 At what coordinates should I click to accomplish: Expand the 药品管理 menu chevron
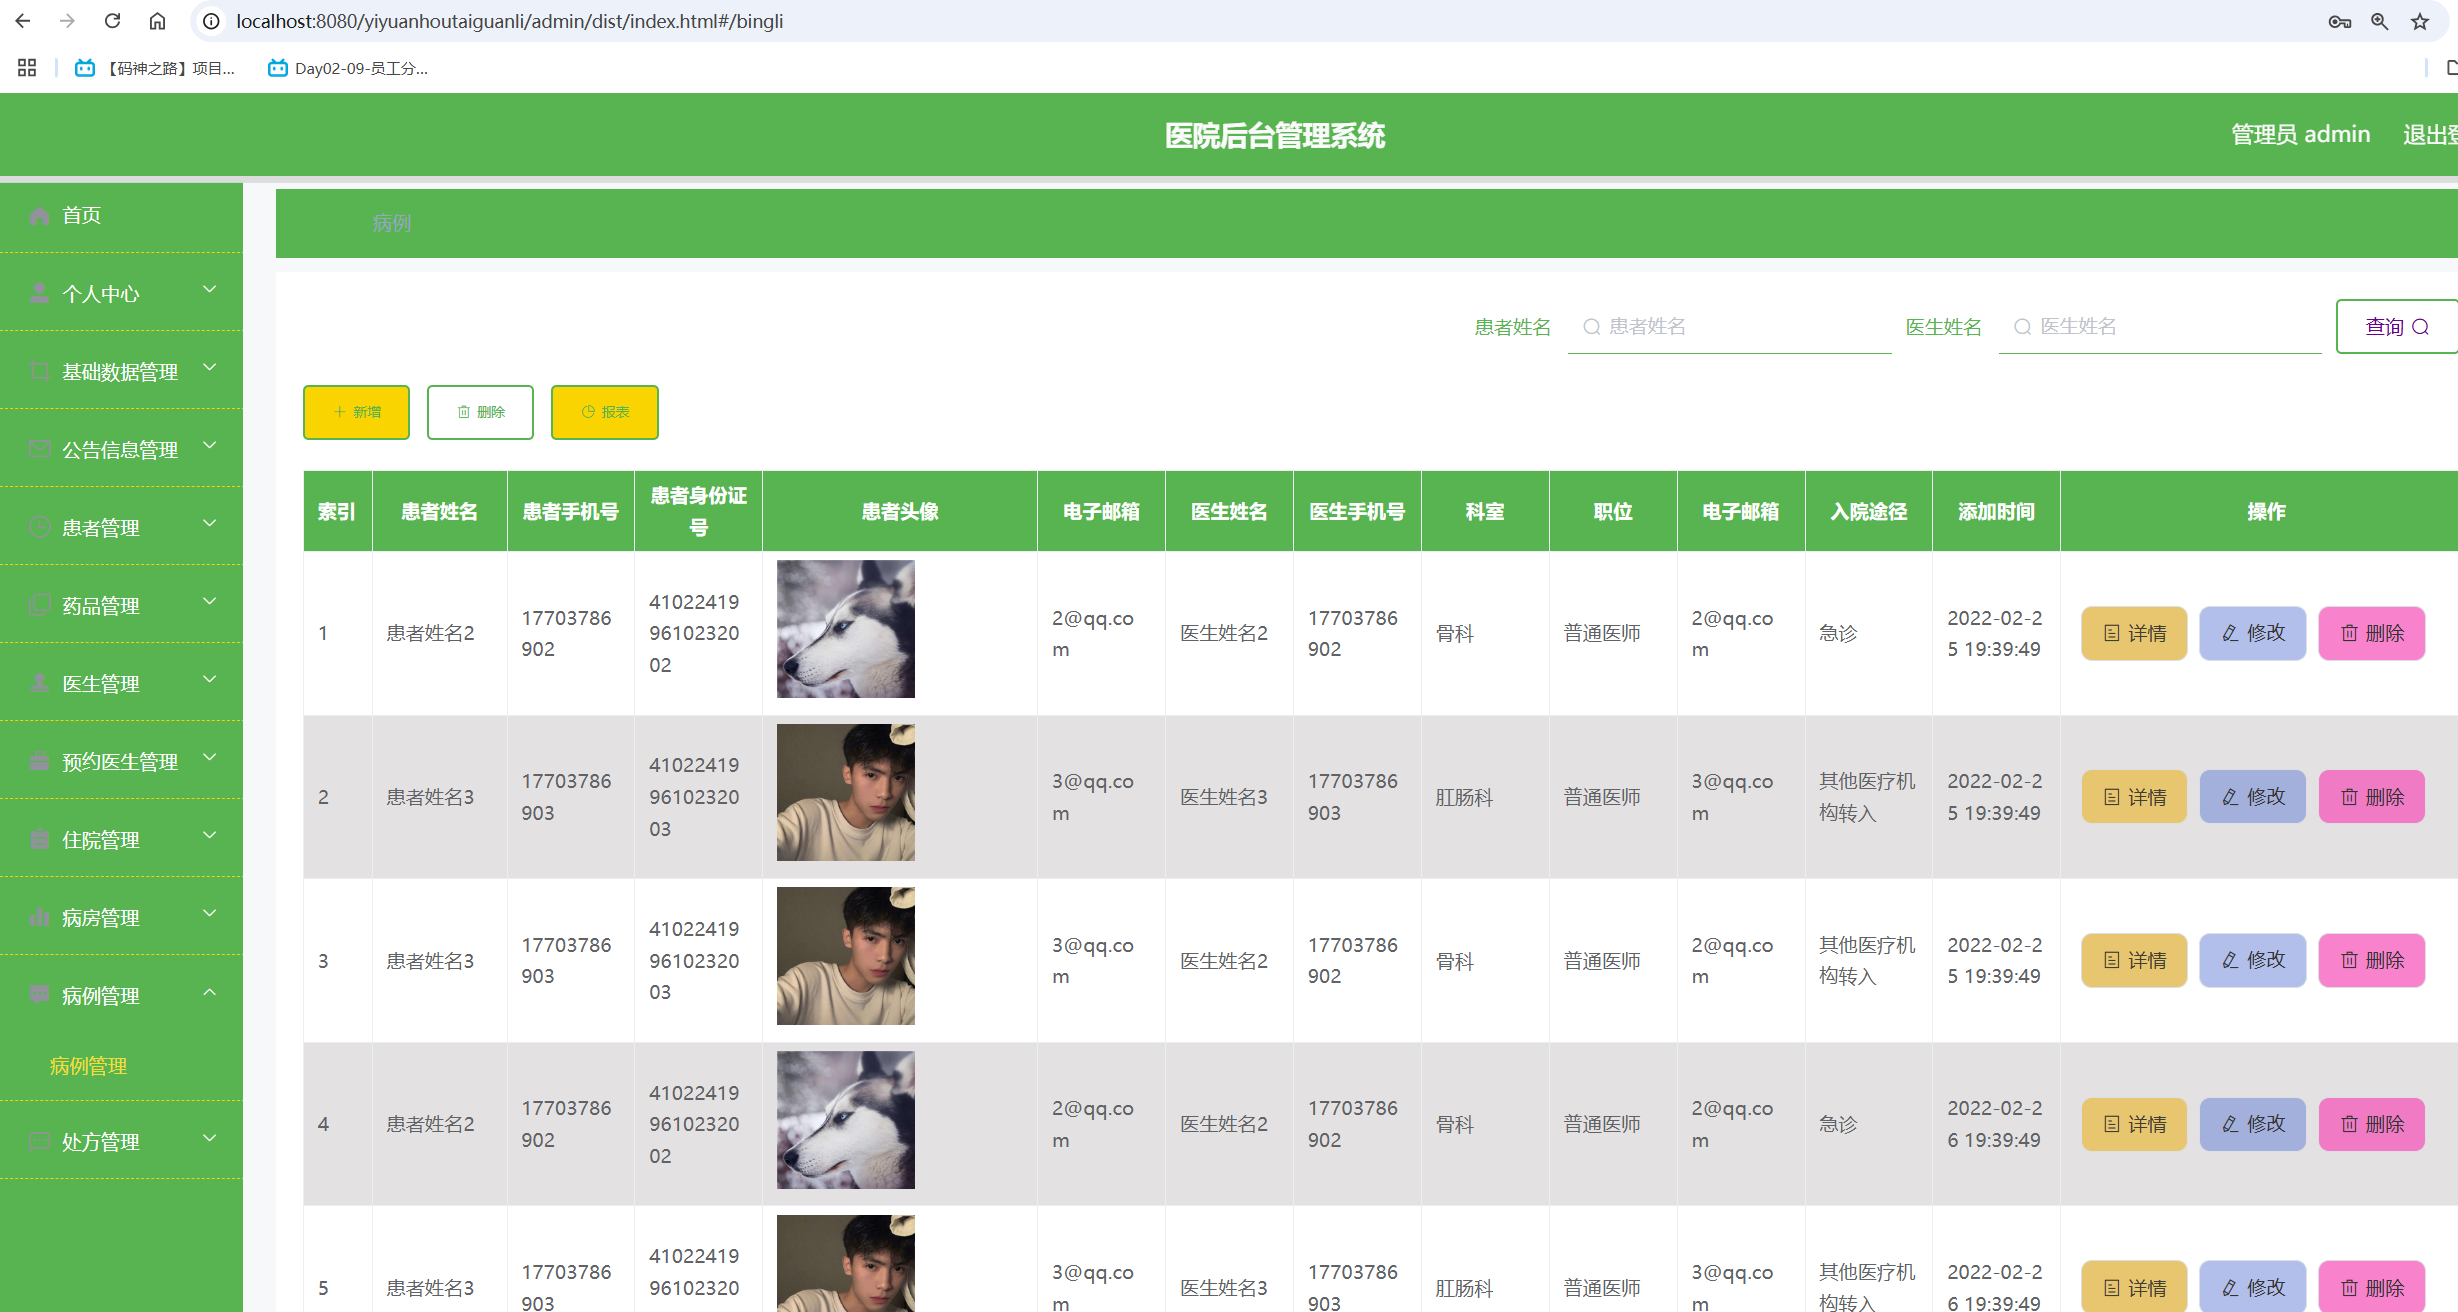point(210,602)
